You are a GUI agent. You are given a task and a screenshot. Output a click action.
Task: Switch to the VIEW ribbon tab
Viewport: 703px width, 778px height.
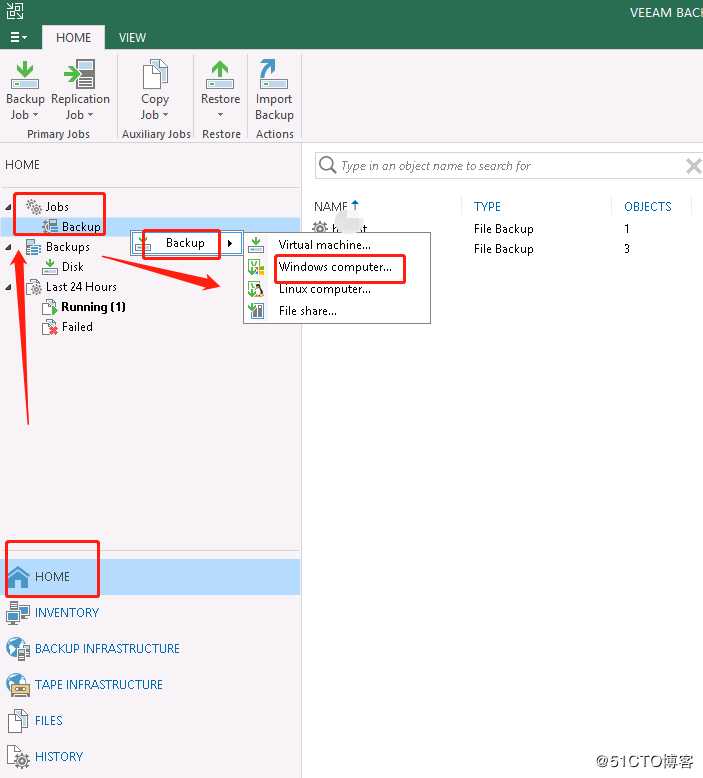132,38
